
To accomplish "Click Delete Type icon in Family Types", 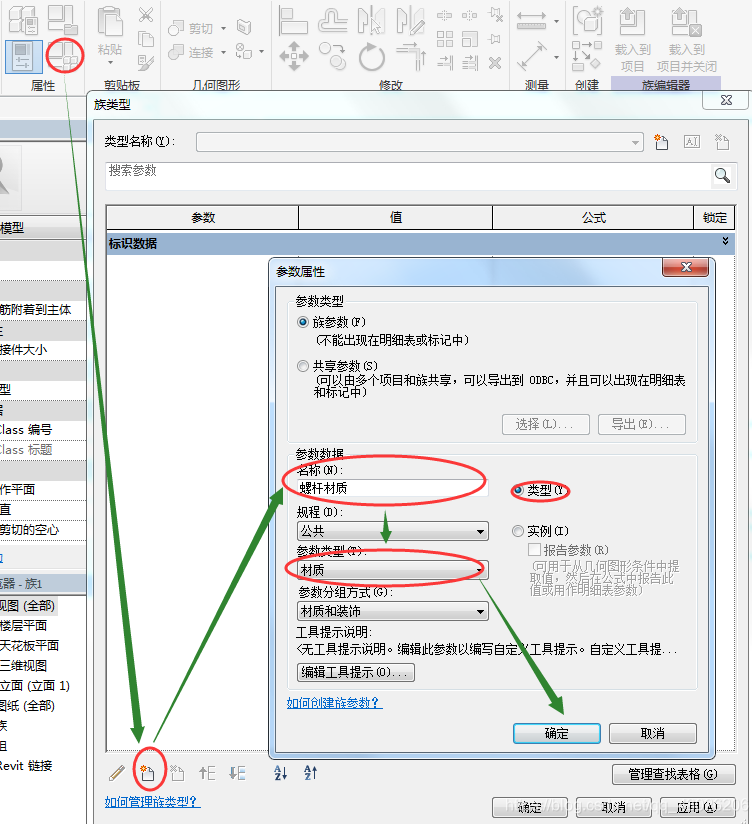I will click(722, 142).
